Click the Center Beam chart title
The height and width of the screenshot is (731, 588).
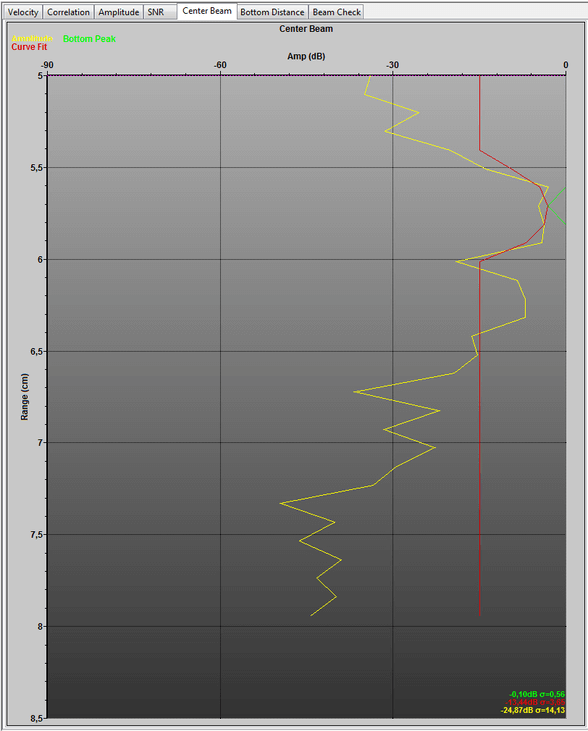(306, 29)
